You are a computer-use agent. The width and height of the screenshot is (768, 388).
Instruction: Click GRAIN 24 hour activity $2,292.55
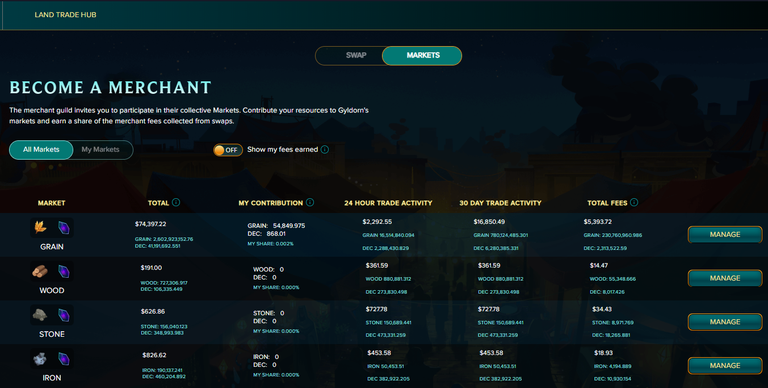click(x=377, y=221)
